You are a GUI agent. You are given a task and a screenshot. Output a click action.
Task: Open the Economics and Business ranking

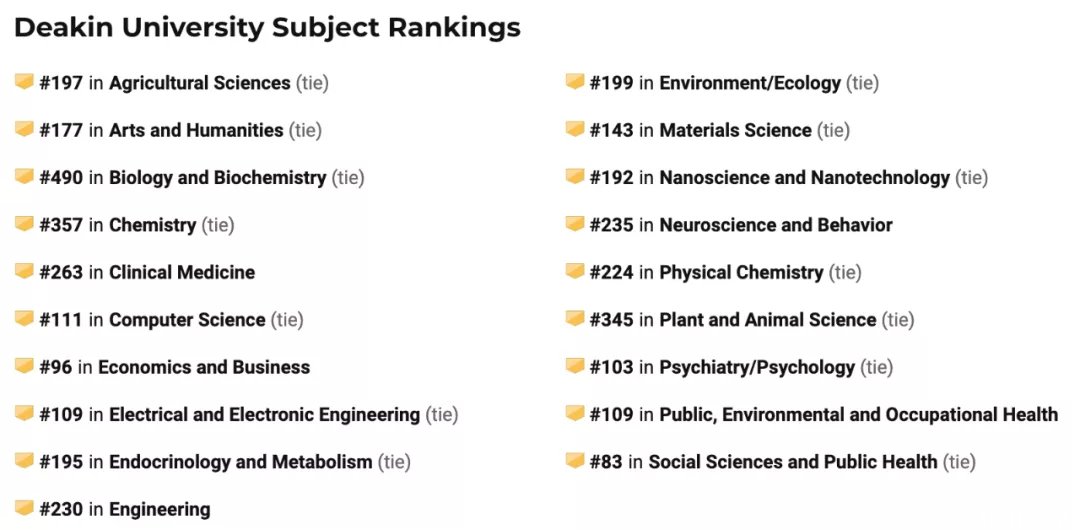tap(204, 367)
